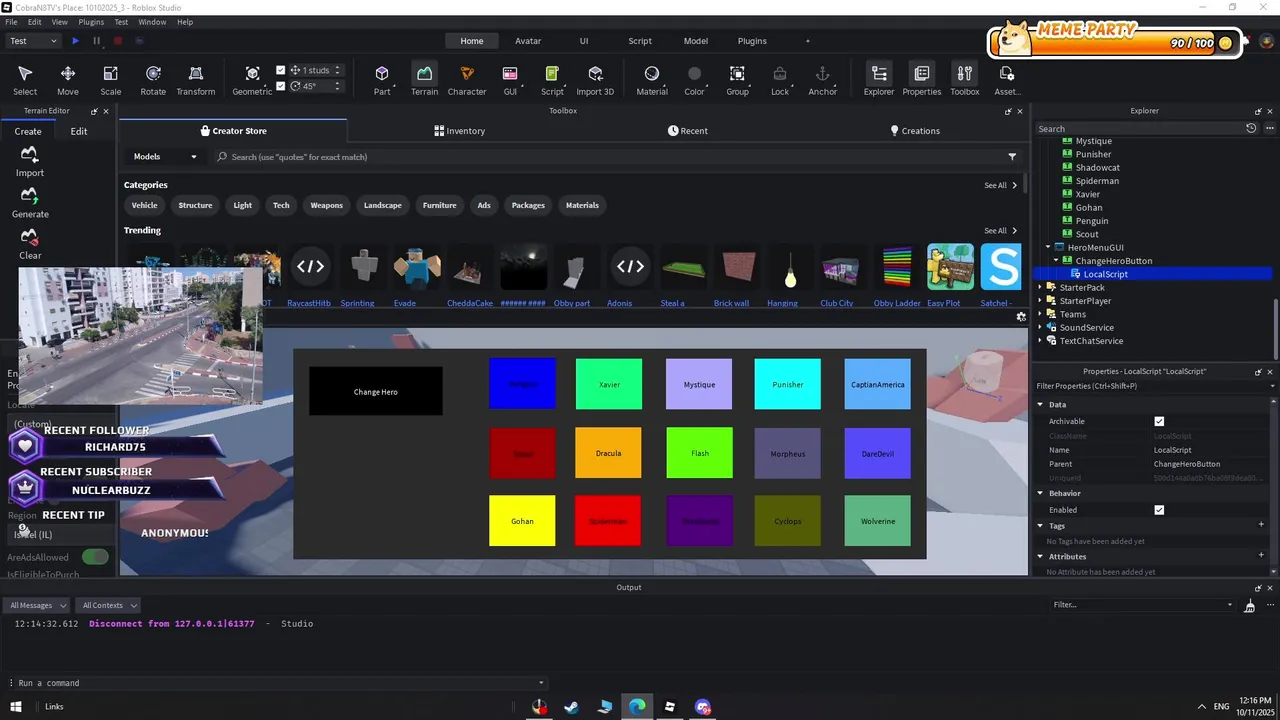The image size is (1280, 720).
Task: Open the Toolbox filter funnel icon
Action: tap(1012, 157)
